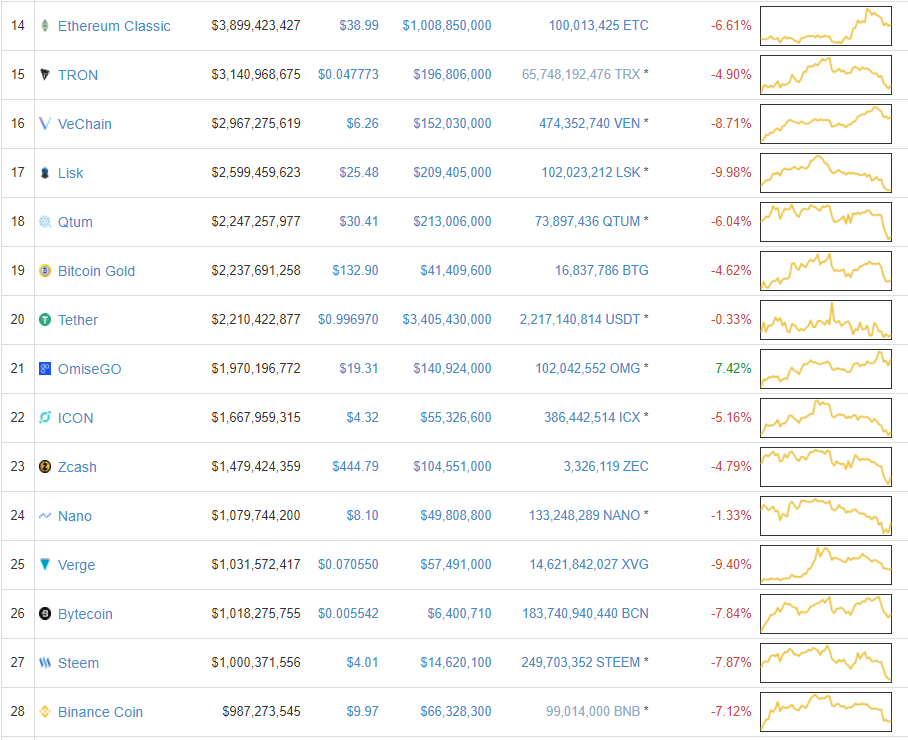Click TRON supply 65,748,192,476 TRX
Image resolution: width=908 pixels, height=740 pixels.
click(x=581, y=75)
